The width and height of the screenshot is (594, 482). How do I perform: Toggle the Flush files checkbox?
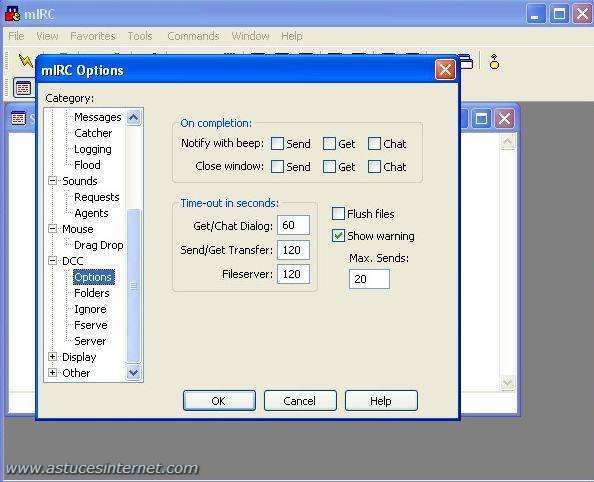pos(338,214)
